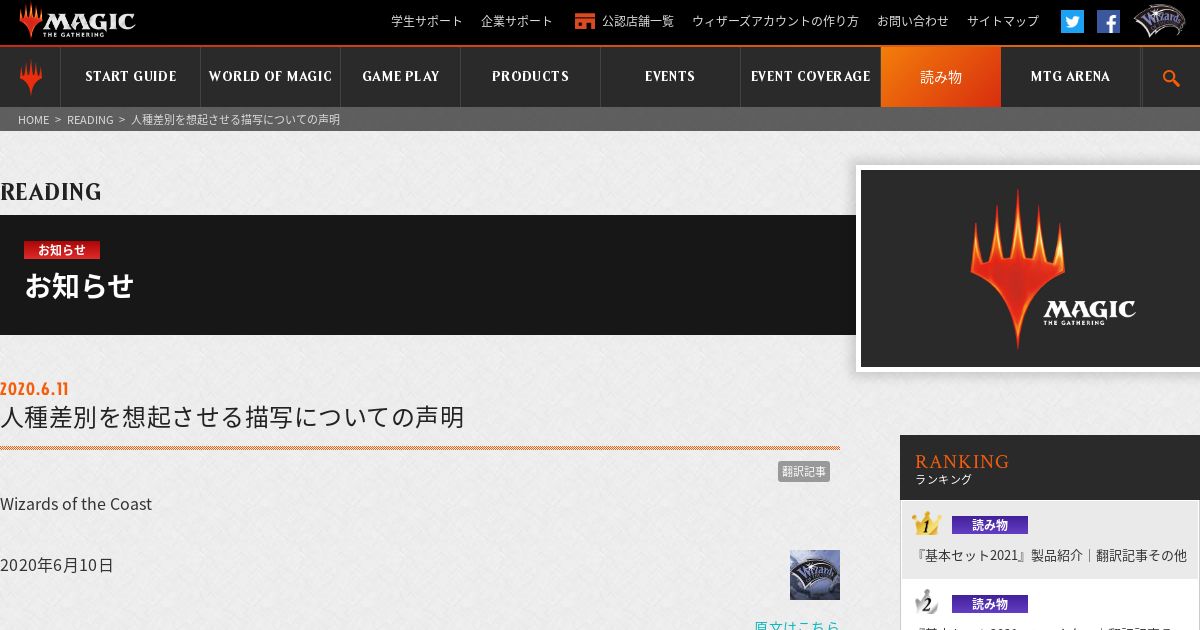The height and width of the screenshot is (630, 1200).
Task: Open 公認店舗一覧 store list link
Action: [638, 21]
